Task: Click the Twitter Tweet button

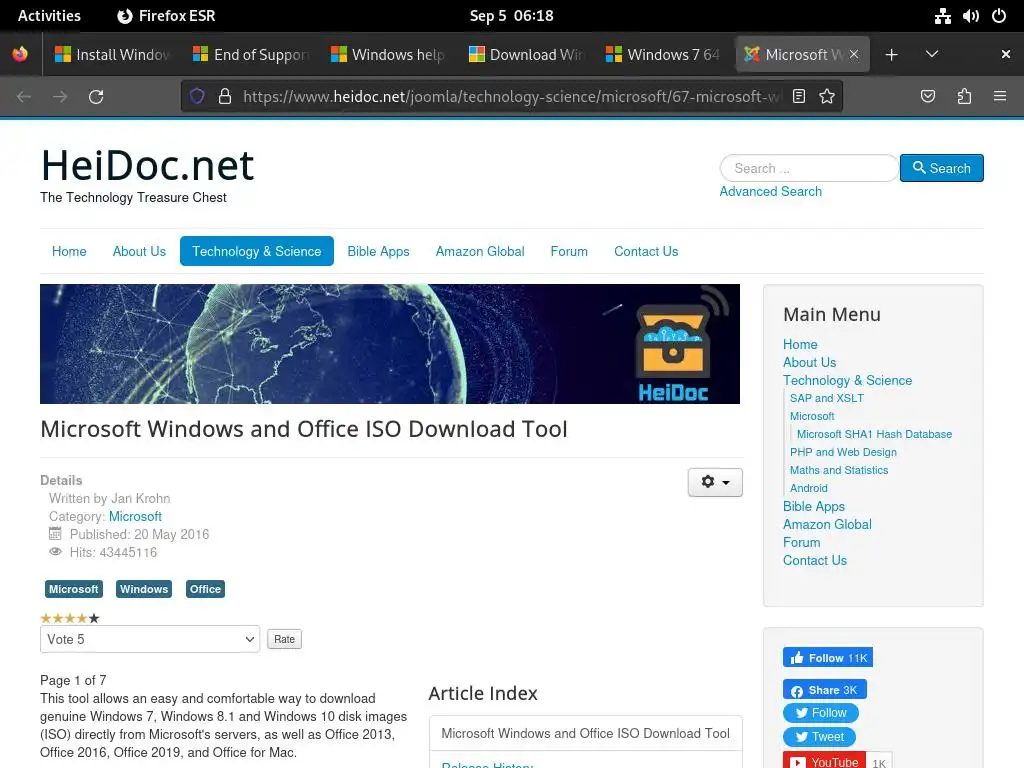Action: [x=820, y=737]
